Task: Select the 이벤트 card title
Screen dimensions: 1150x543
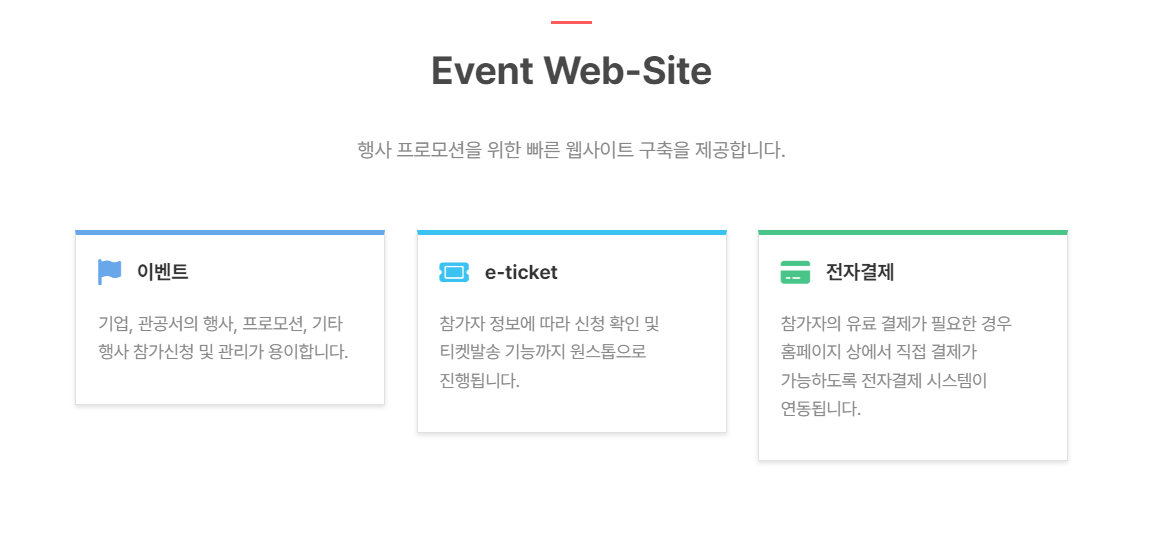Action: coord(163,272)
